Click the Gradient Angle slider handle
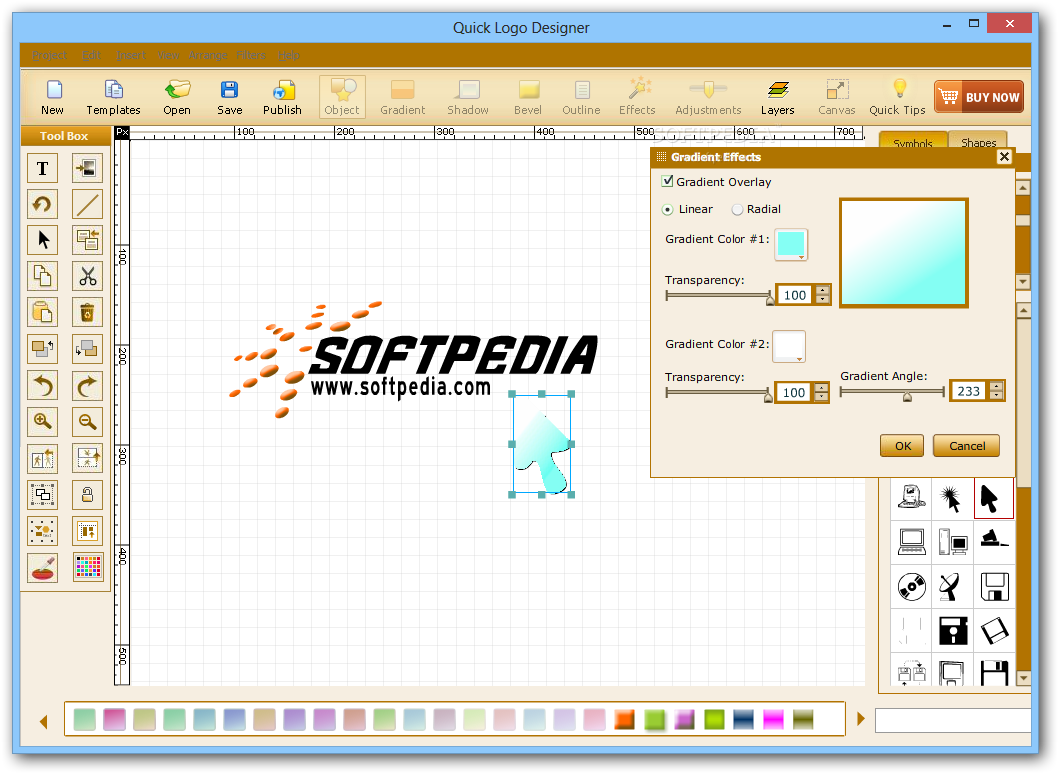This screenshot has width=1059, height=774. point(908,396)
